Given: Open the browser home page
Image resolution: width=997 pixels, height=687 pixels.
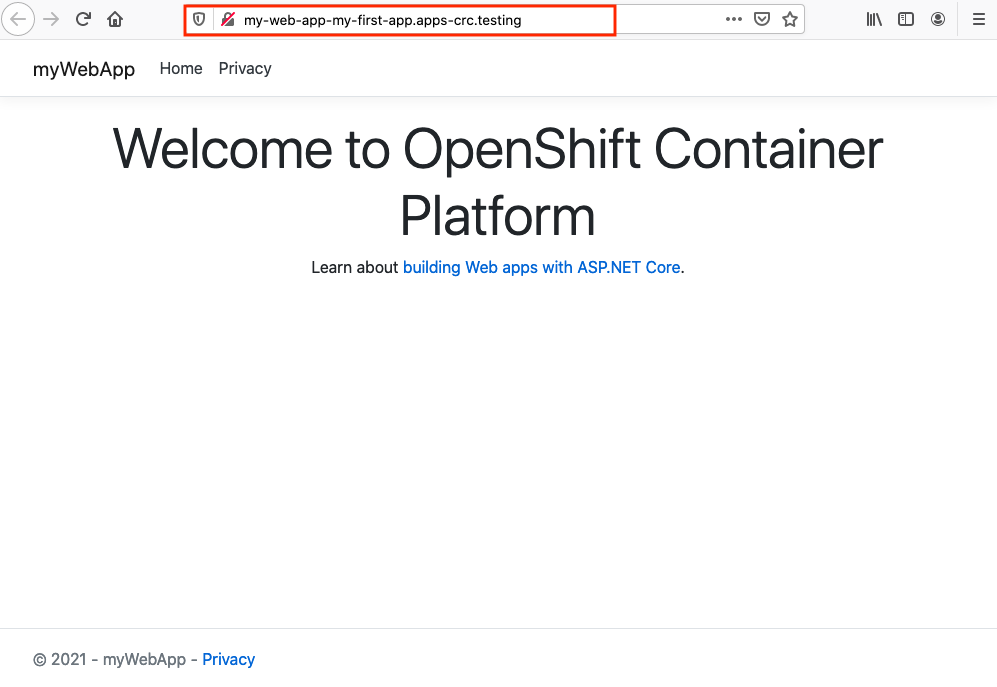Looking at the screenshot, I should (x=115, y=19).
